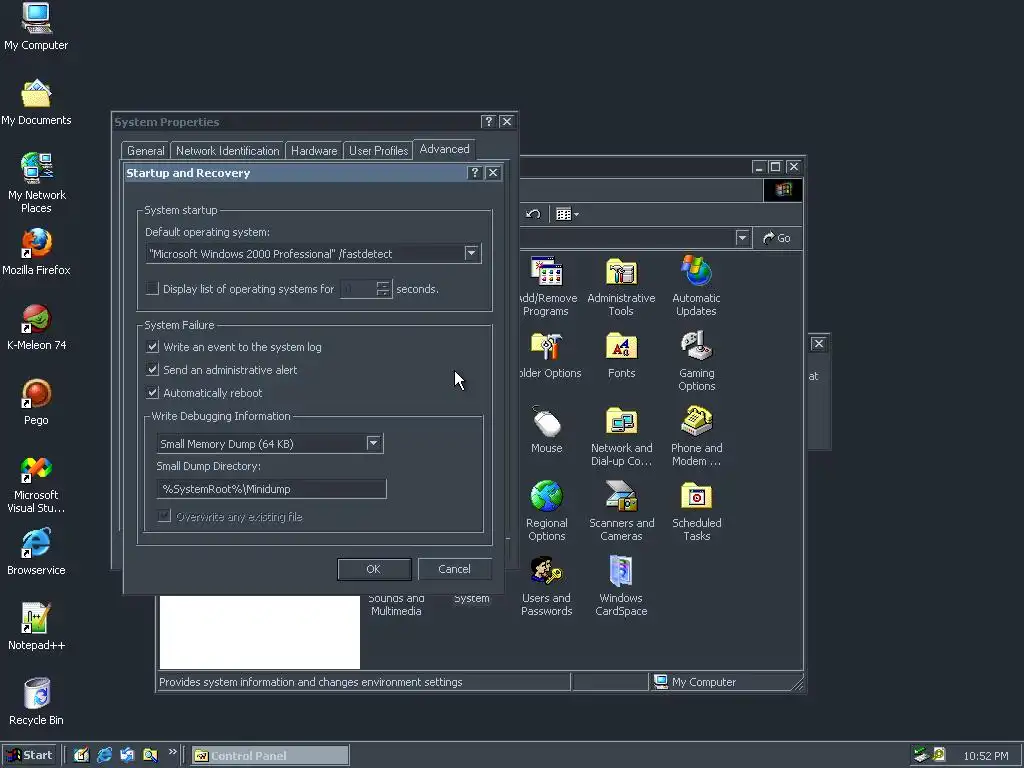This screenshot has width=1024, height=768.
Task: Expand the Quick Launch overflow chevron
Action: point(172,752)
